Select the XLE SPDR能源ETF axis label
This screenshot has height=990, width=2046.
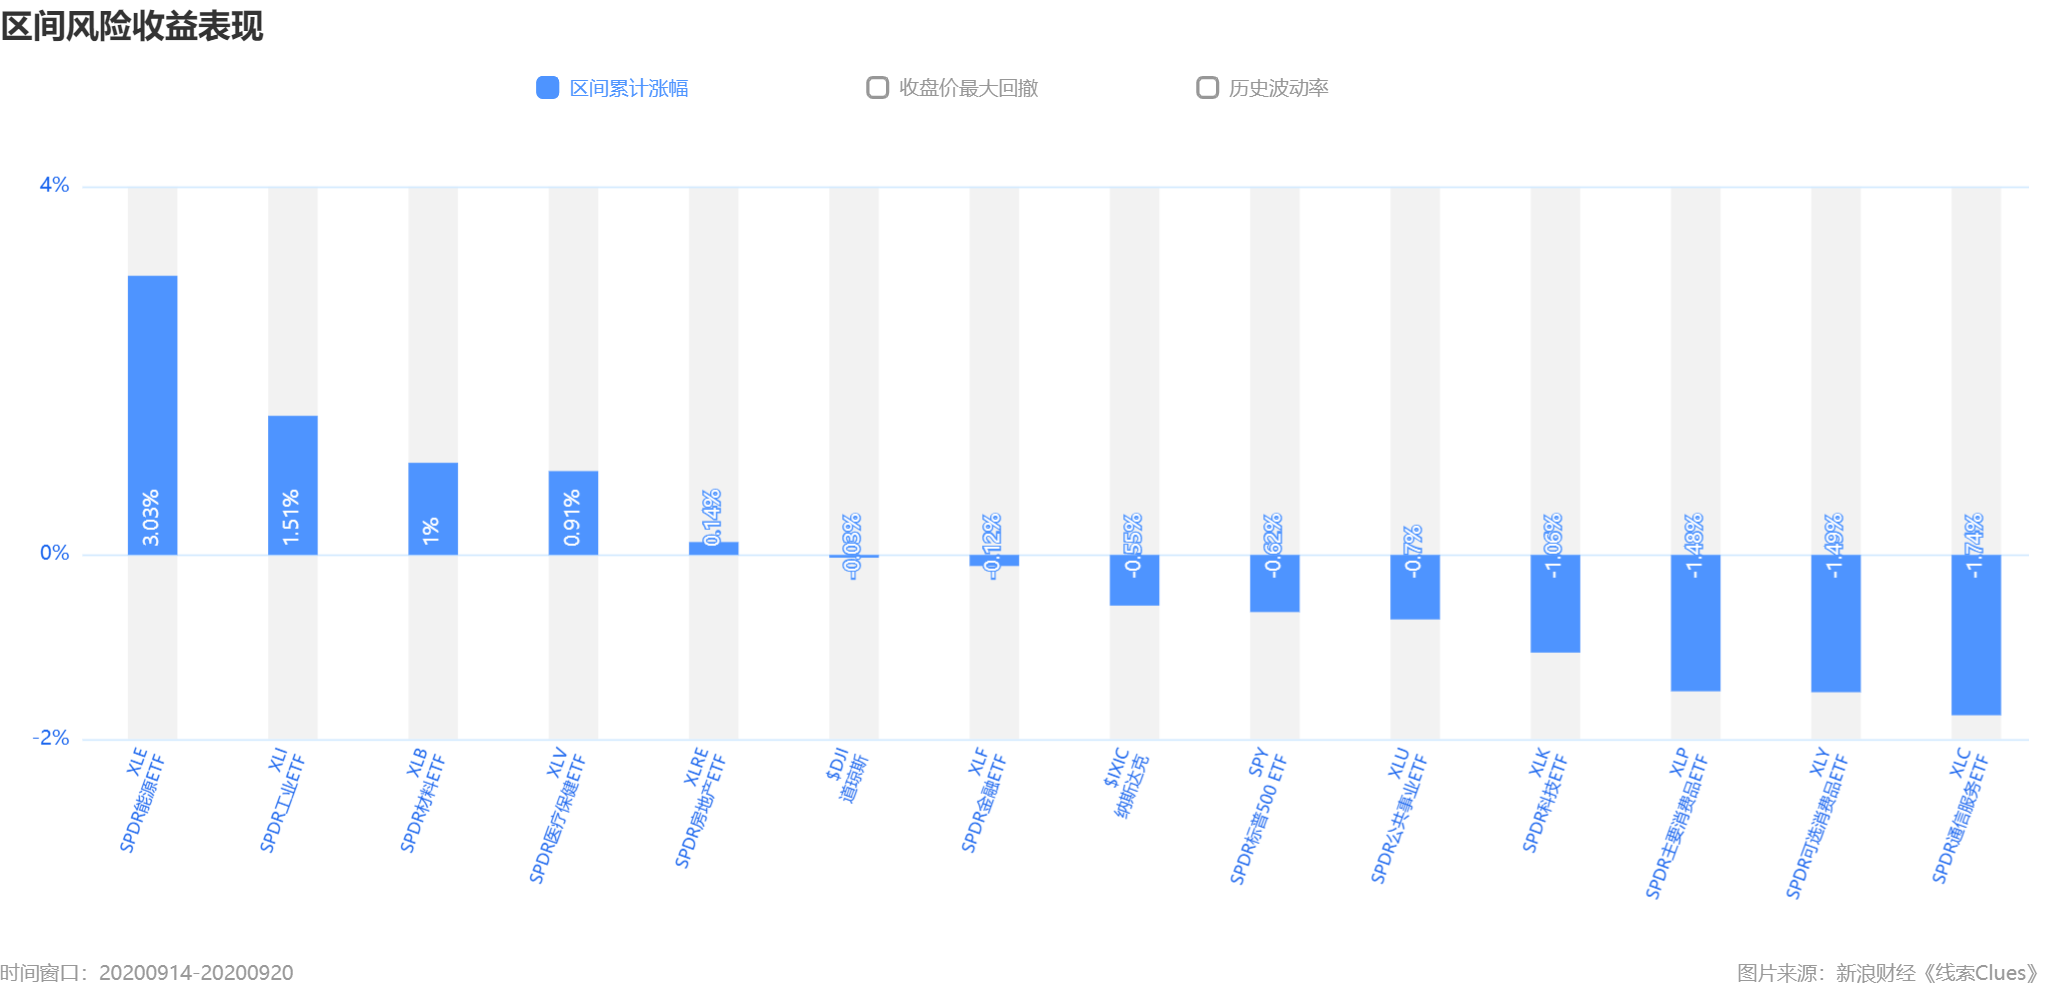(142, 800)
